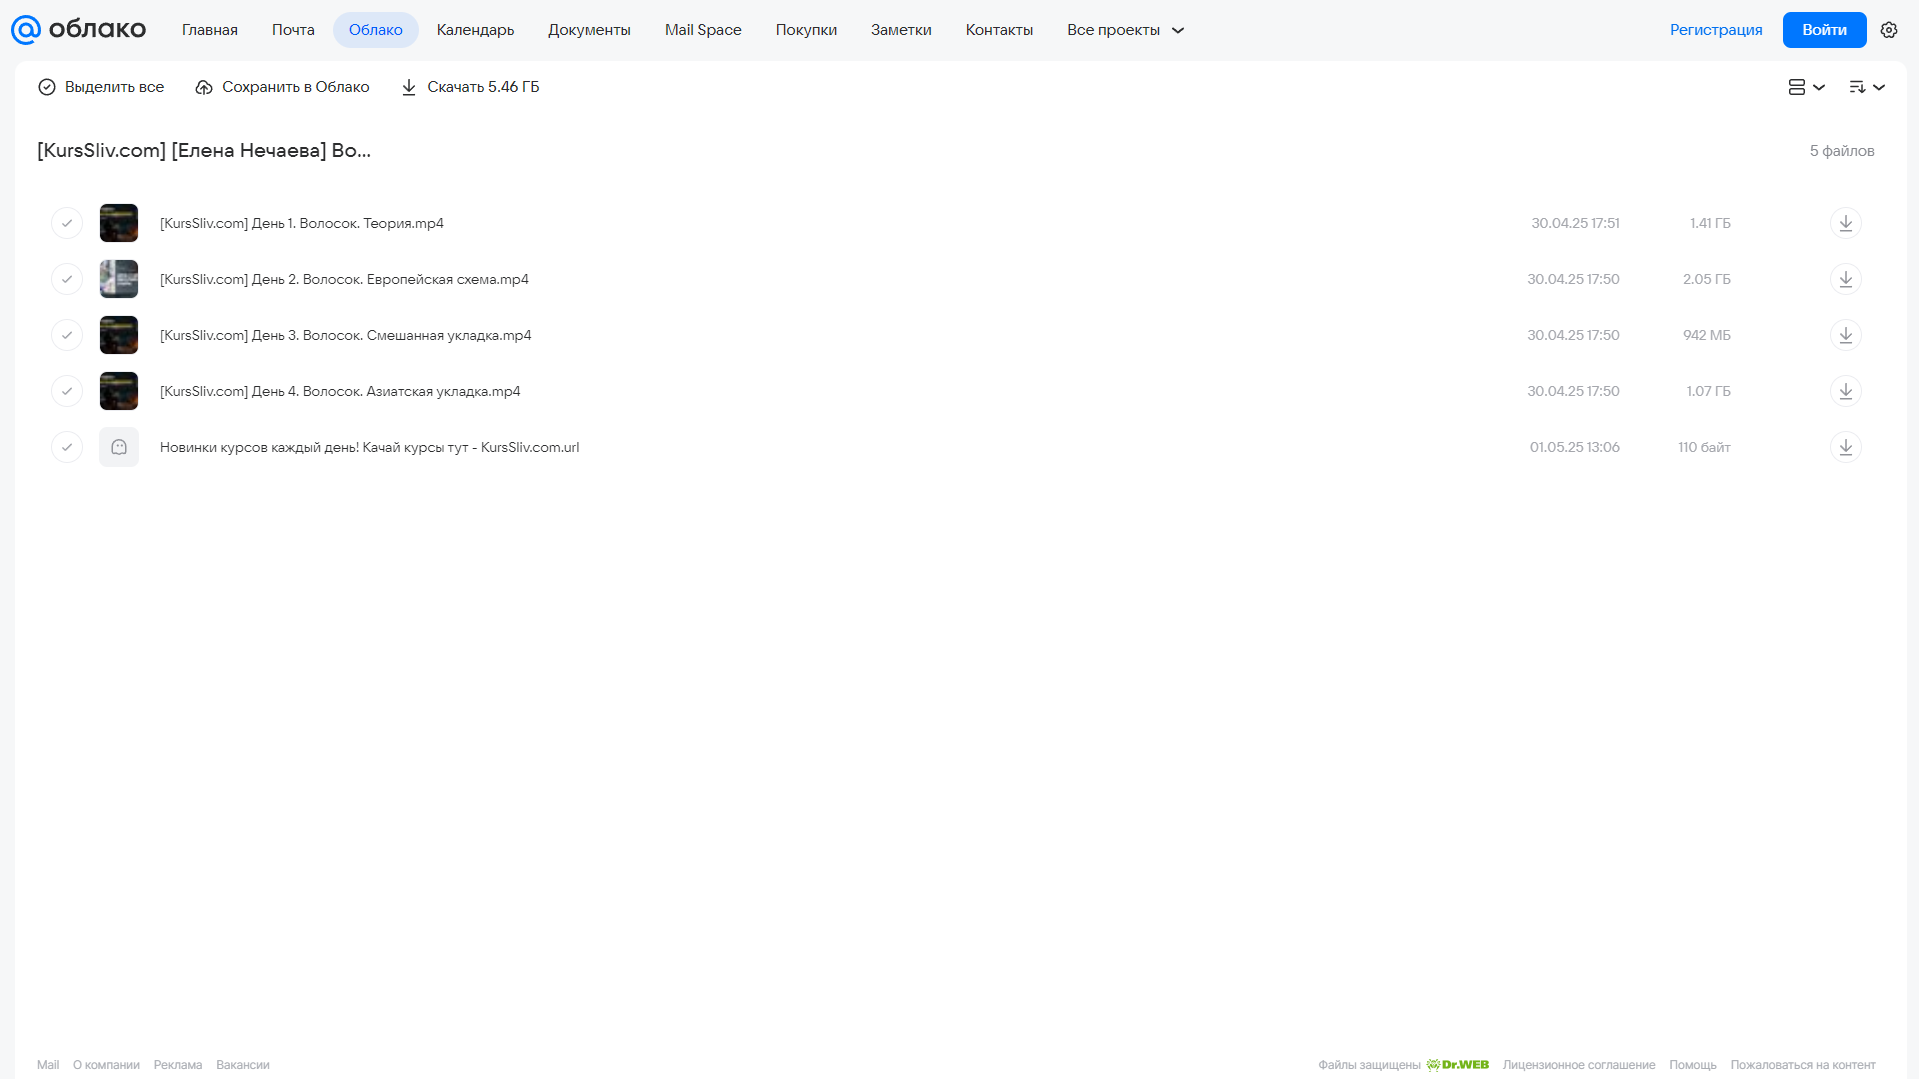Image resolution: width=1919 pixels, height=1079 pixels.
Task: Click Скачать 5.46 ГБ button
Action: (470, 87)
